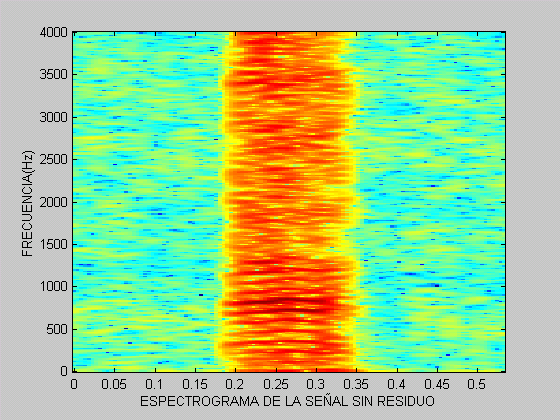Click the 0.35 time axis tick label

click(356, 384)
